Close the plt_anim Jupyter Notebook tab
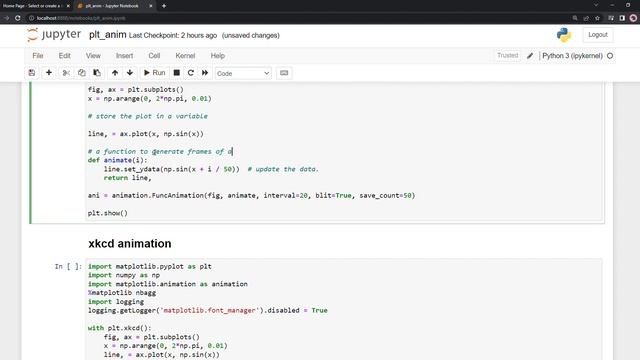640x360 pixels. [x=151, y=6]
